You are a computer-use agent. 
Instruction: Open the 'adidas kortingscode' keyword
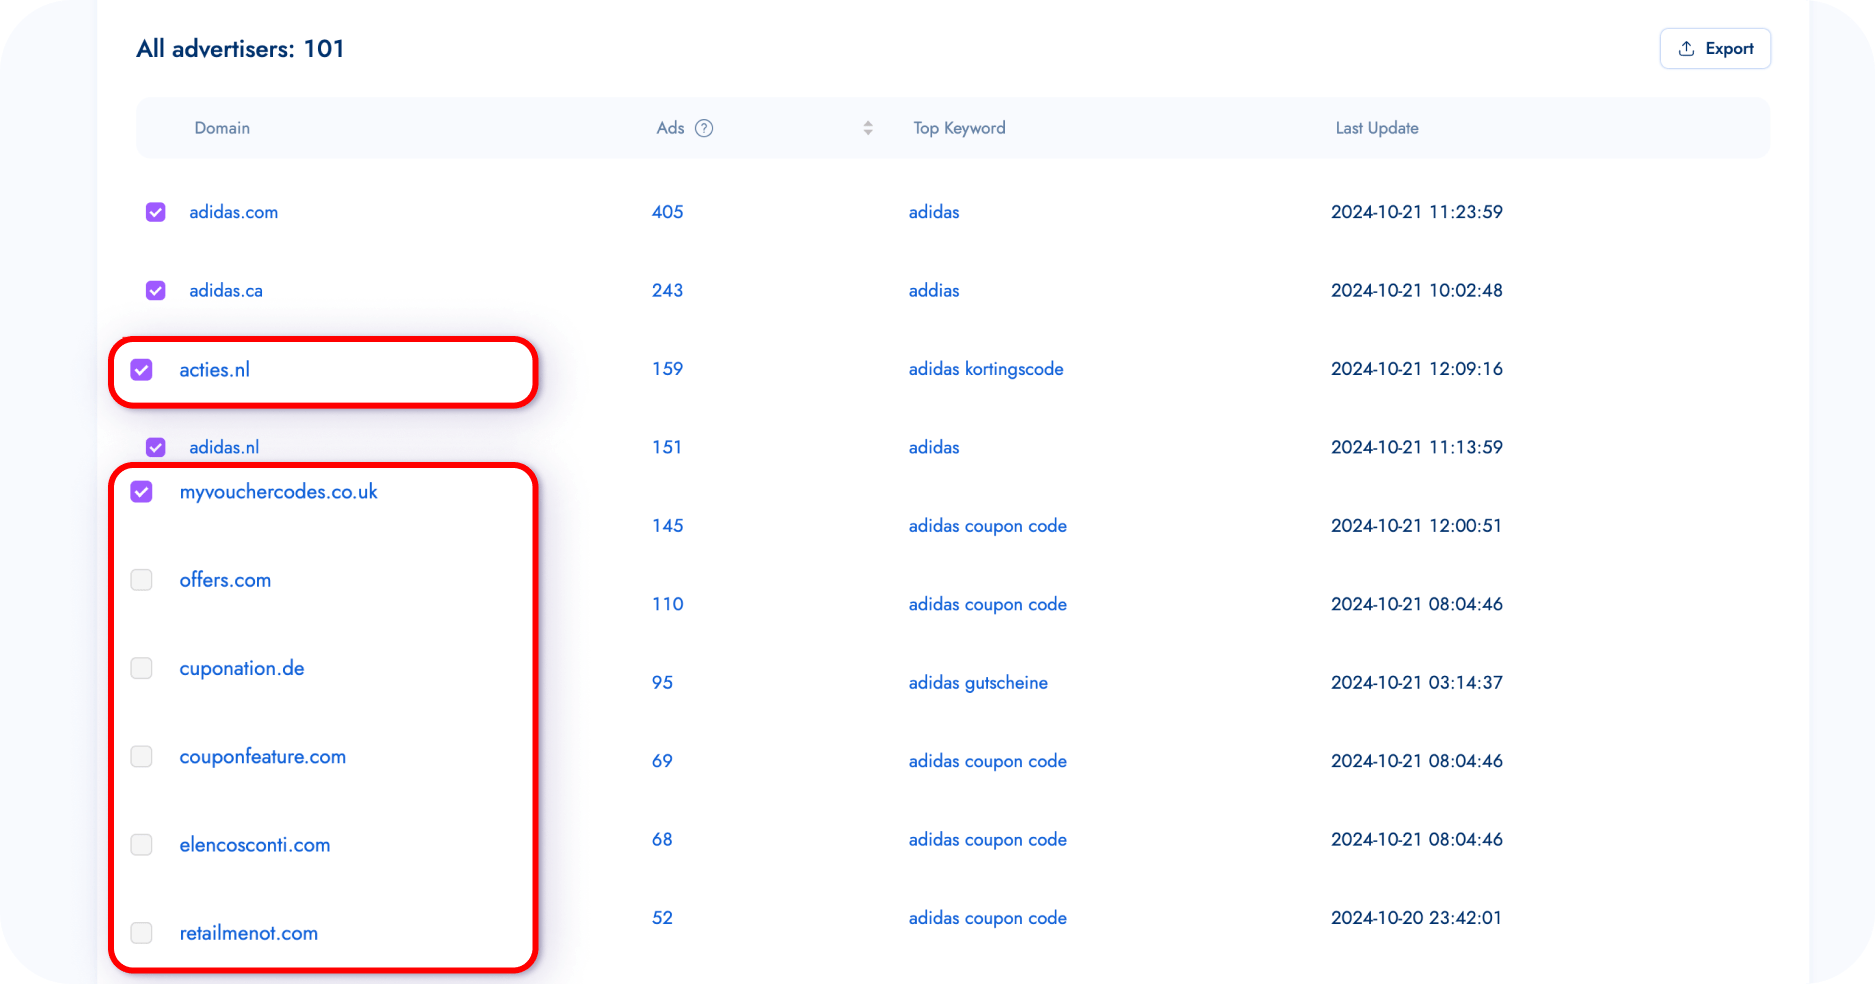click(x=986, y=369)
